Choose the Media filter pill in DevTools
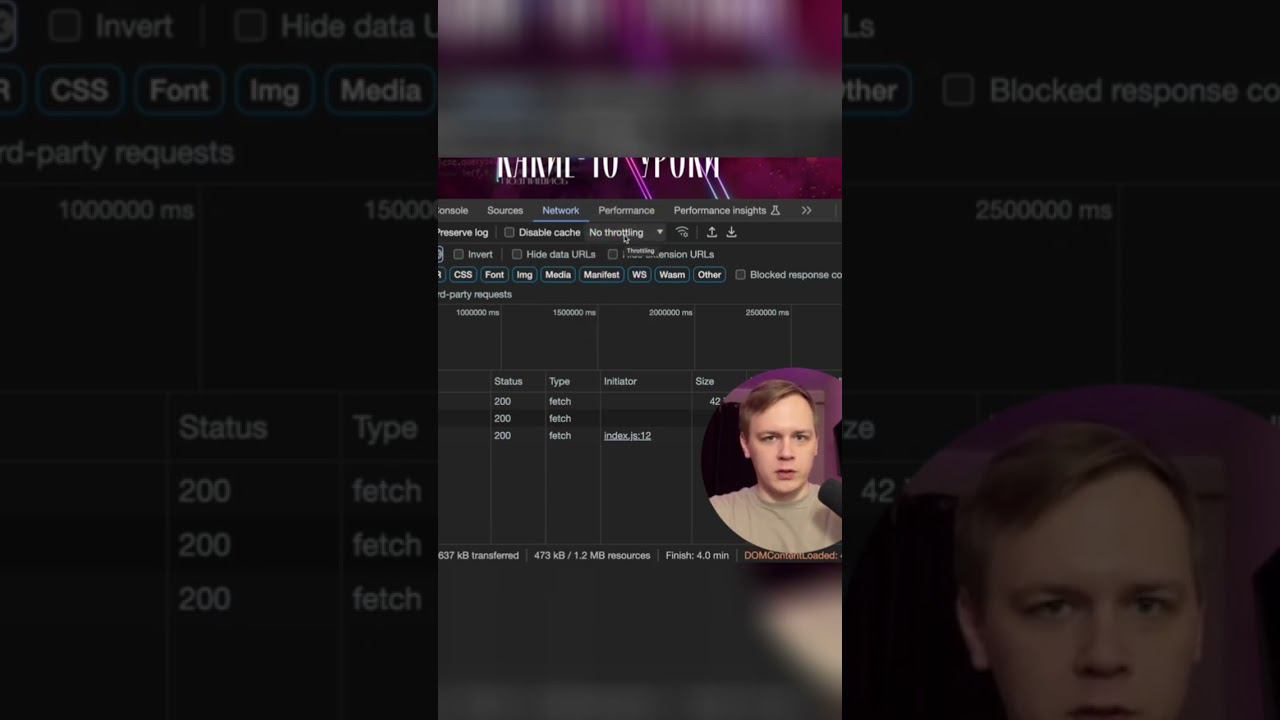Image resolution: width=1280 pixels, height=720 pixels. pyautogui.click(x=558, y=275)
